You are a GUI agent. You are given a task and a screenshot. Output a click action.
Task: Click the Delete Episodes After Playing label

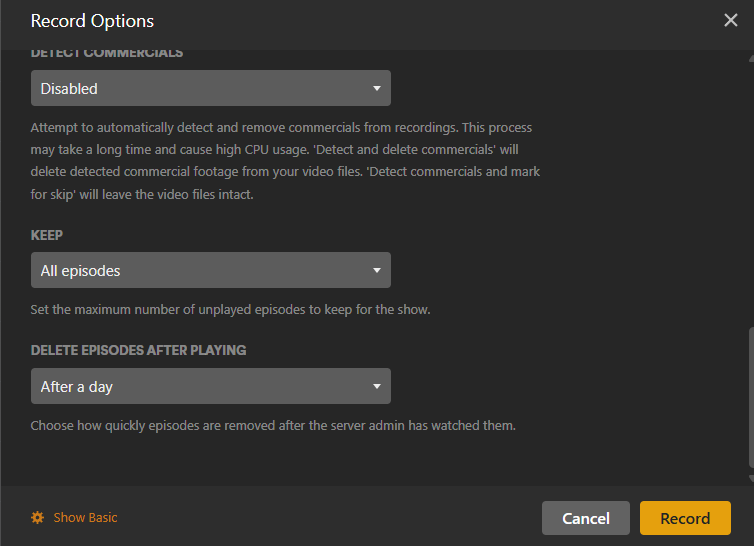(x=138, y=350)
